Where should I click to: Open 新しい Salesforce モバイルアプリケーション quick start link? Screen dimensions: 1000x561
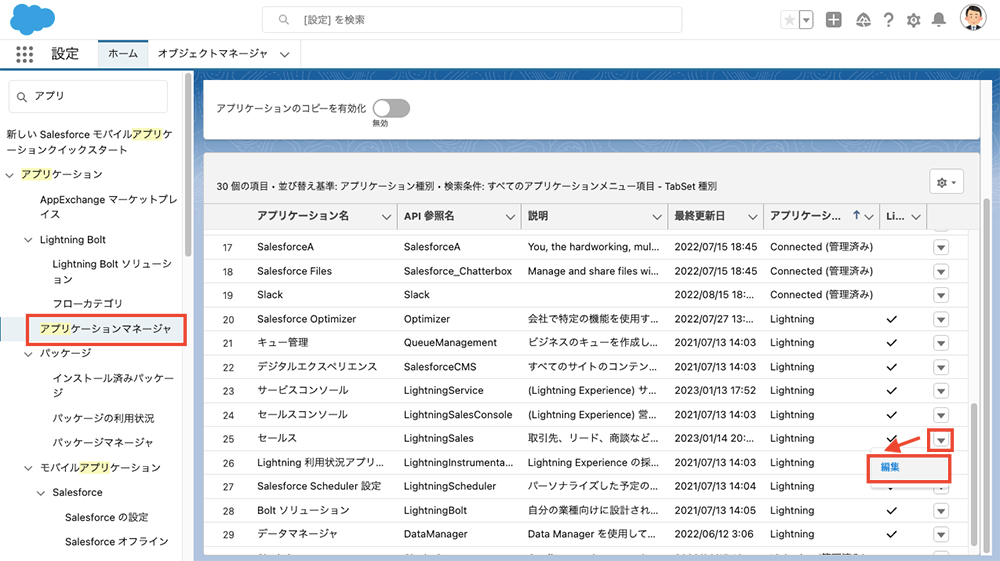(x=89, y=142)
